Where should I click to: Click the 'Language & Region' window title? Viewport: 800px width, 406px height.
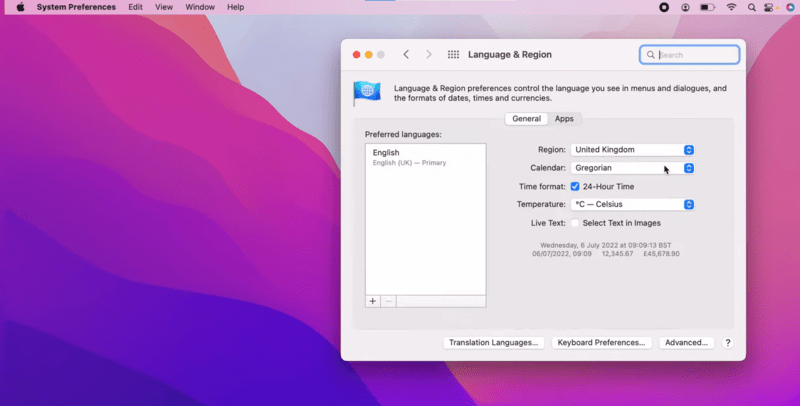[510, 55]
